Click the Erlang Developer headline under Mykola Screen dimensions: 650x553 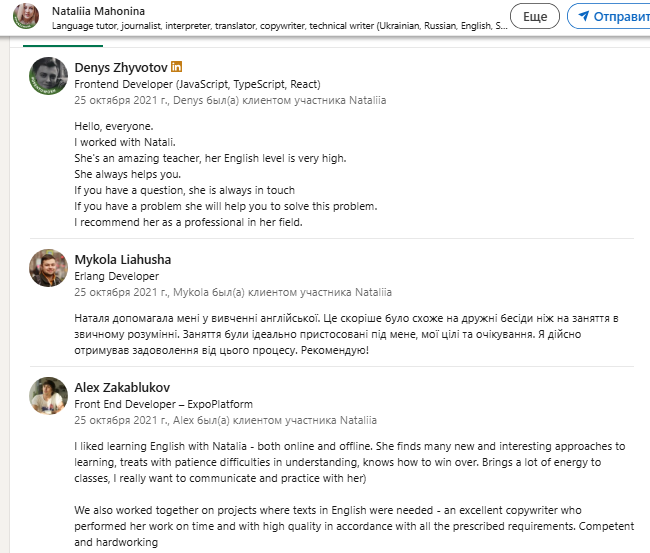pos(116,276)
